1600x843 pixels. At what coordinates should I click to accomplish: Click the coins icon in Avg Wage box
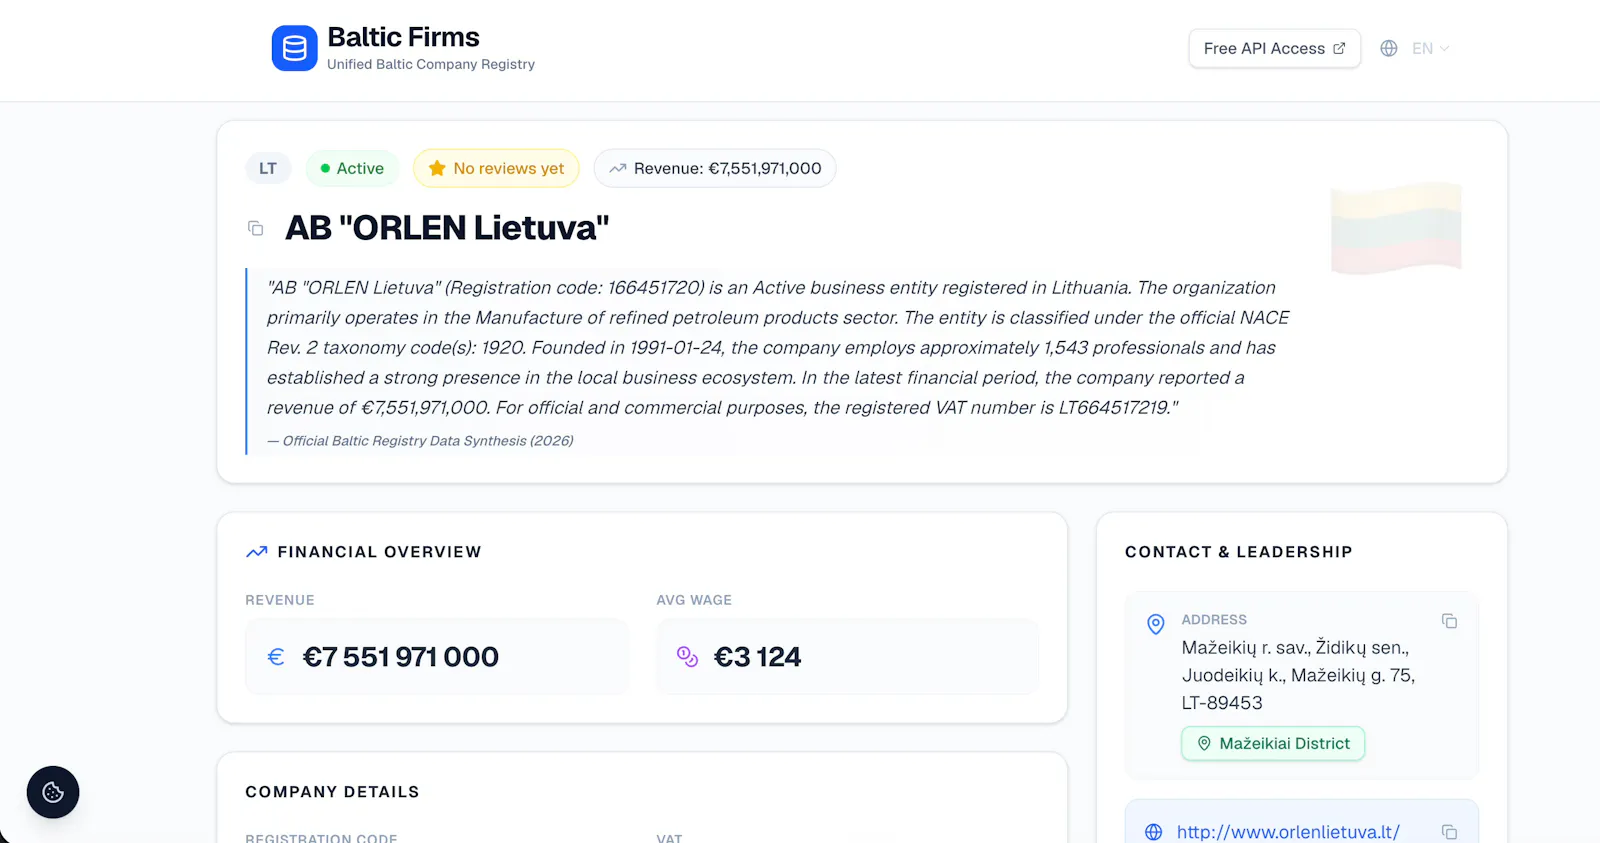[x=687, y=656]
